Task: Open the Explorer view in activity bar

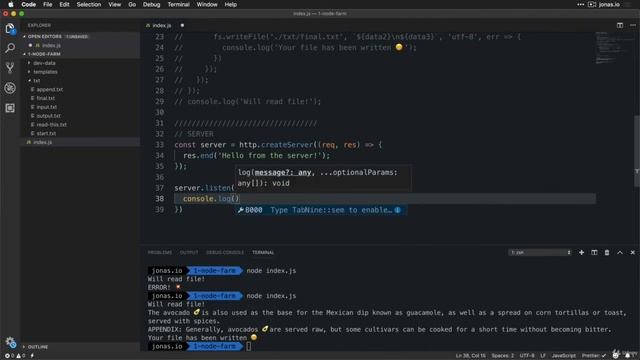Action: 10,29
